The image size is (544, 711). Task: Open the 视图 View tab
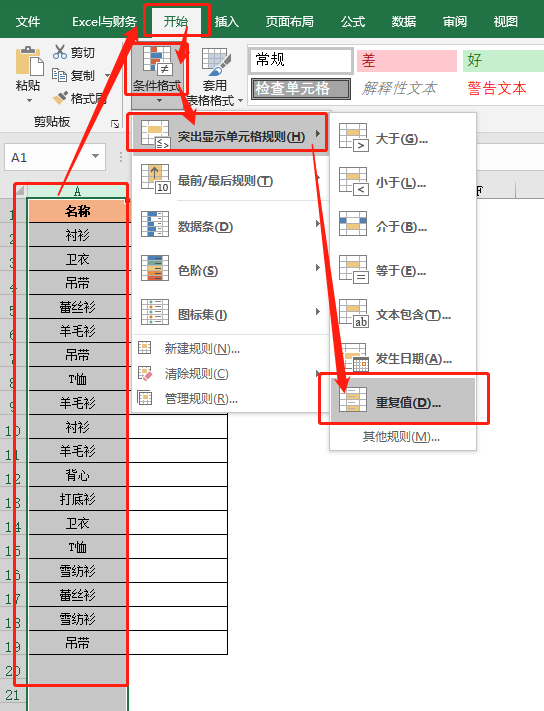pyautogui.click(x=505, y=22)
